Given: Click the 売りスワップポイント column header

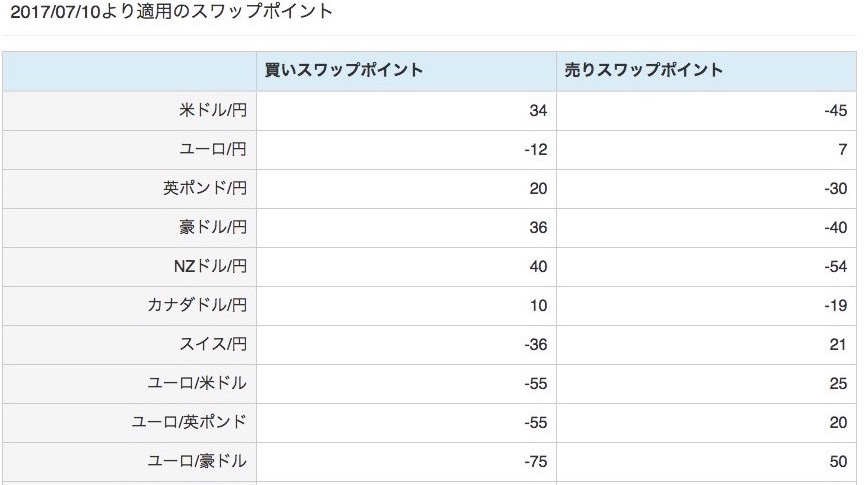Looking at the screenshot, I should [644, 70].
